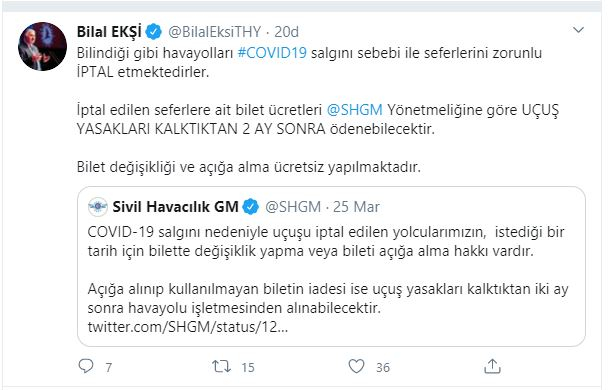Click the Sivil Havacılık GM logo avatar
The height and width of the screenshot is (390, 608).
click(x=98, y=206)
